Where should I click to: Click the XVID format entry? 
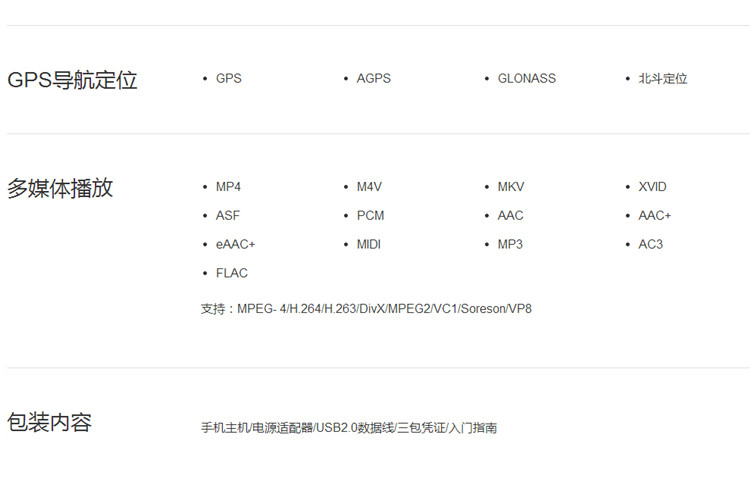[652, 187]
